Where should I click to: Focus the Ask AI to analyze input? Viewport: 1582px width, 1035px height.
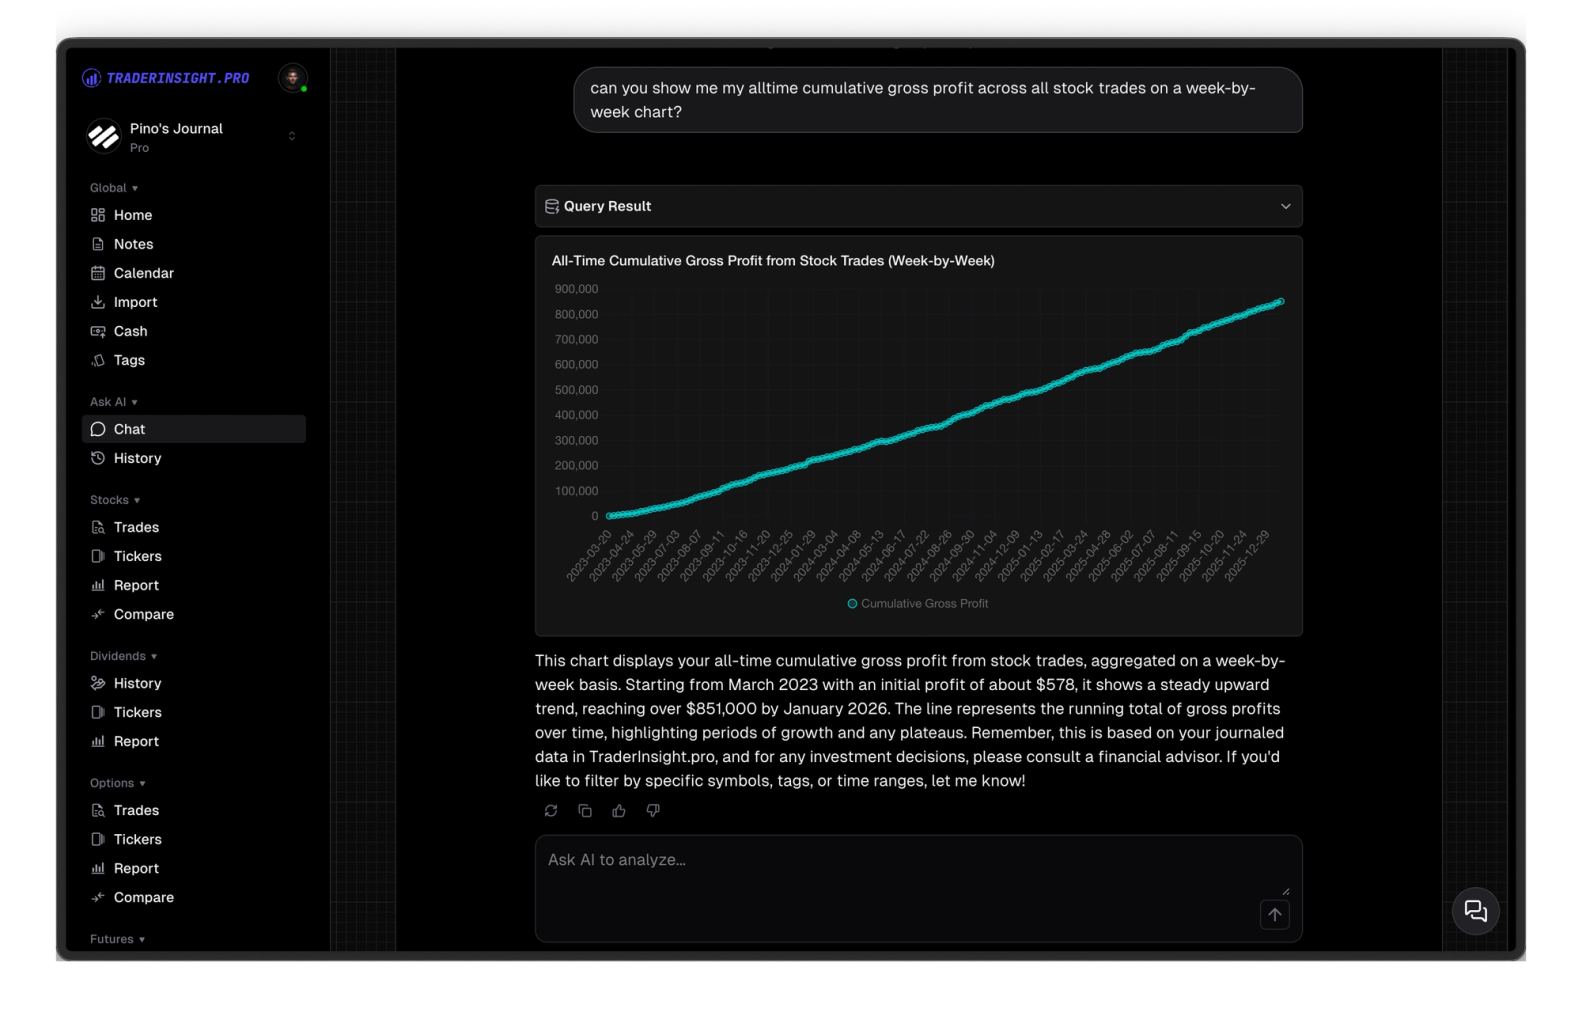918,888
